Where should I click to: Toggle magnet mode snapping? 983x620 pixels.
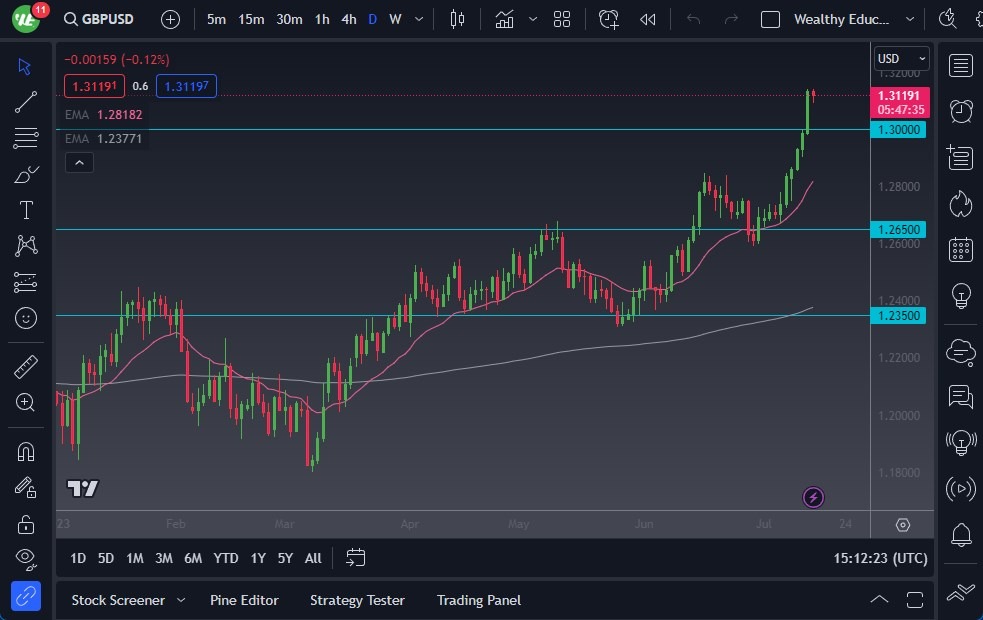pyautogui.click(x=26, y=451)
